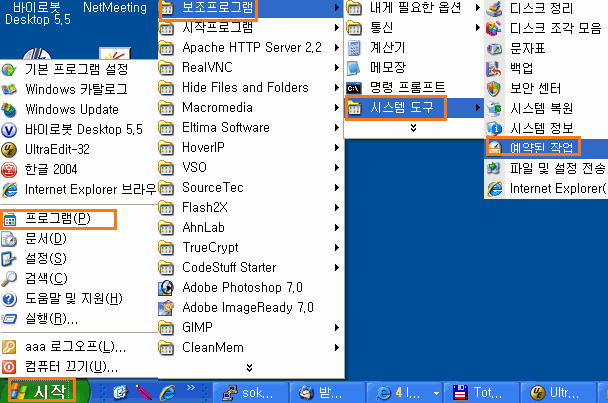Open 내게 필요한 옵션 submenu

414,8
